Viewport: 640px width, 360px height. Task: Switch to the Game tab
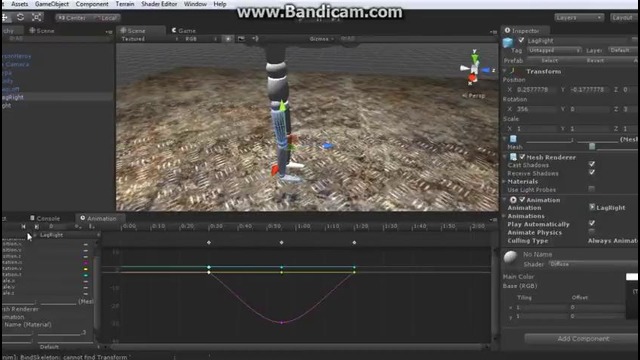pos(184,31)
